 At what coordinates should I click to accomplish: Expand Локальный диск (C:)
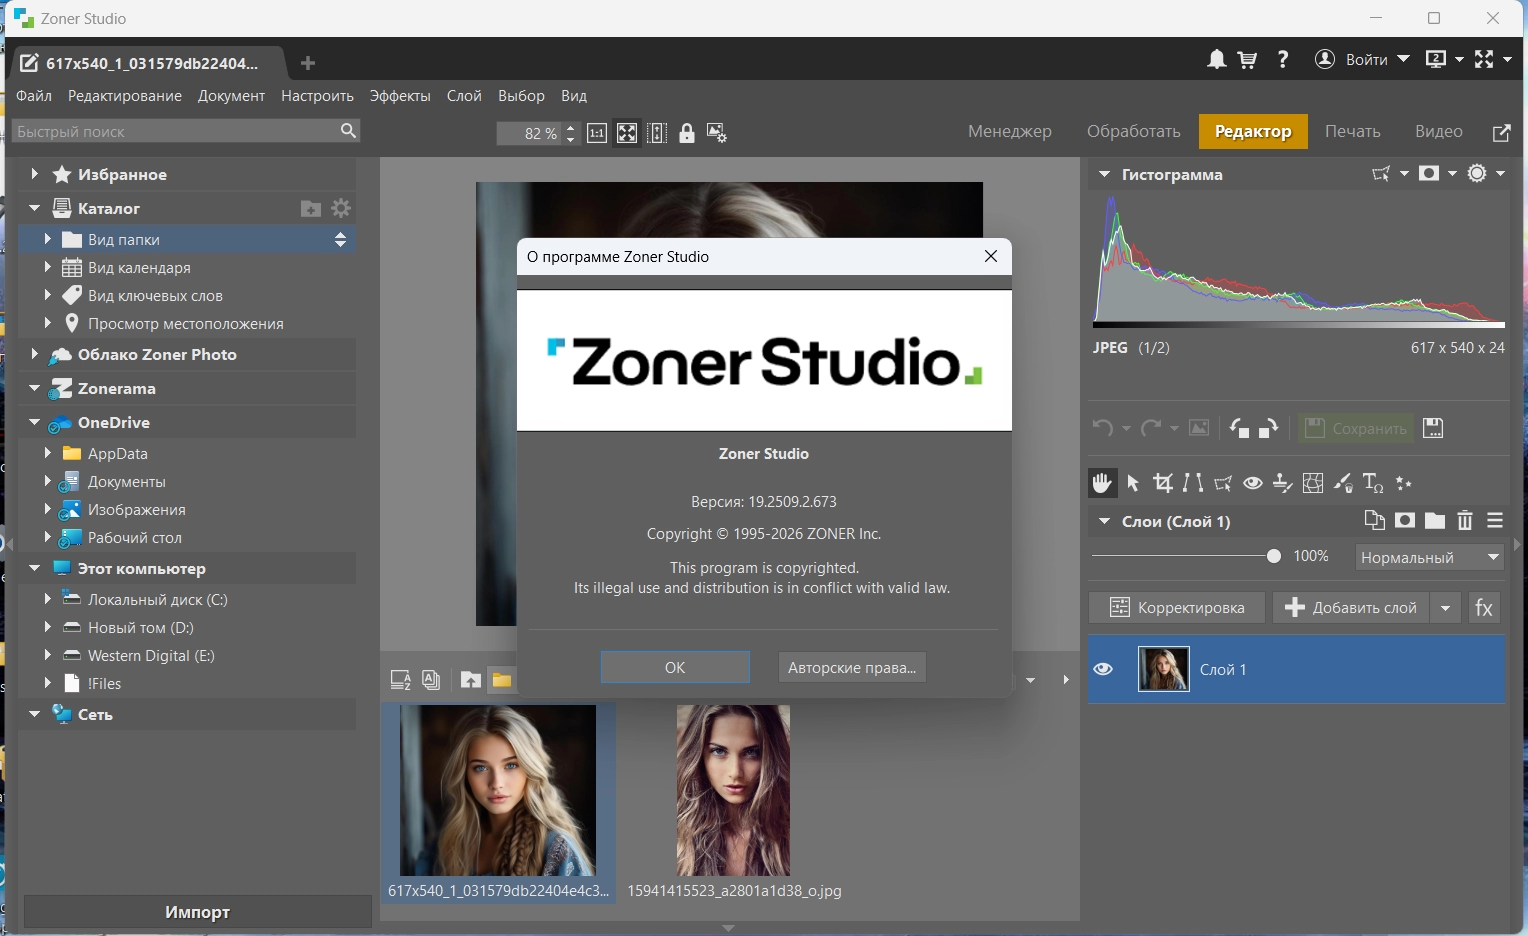coord(47,599)
